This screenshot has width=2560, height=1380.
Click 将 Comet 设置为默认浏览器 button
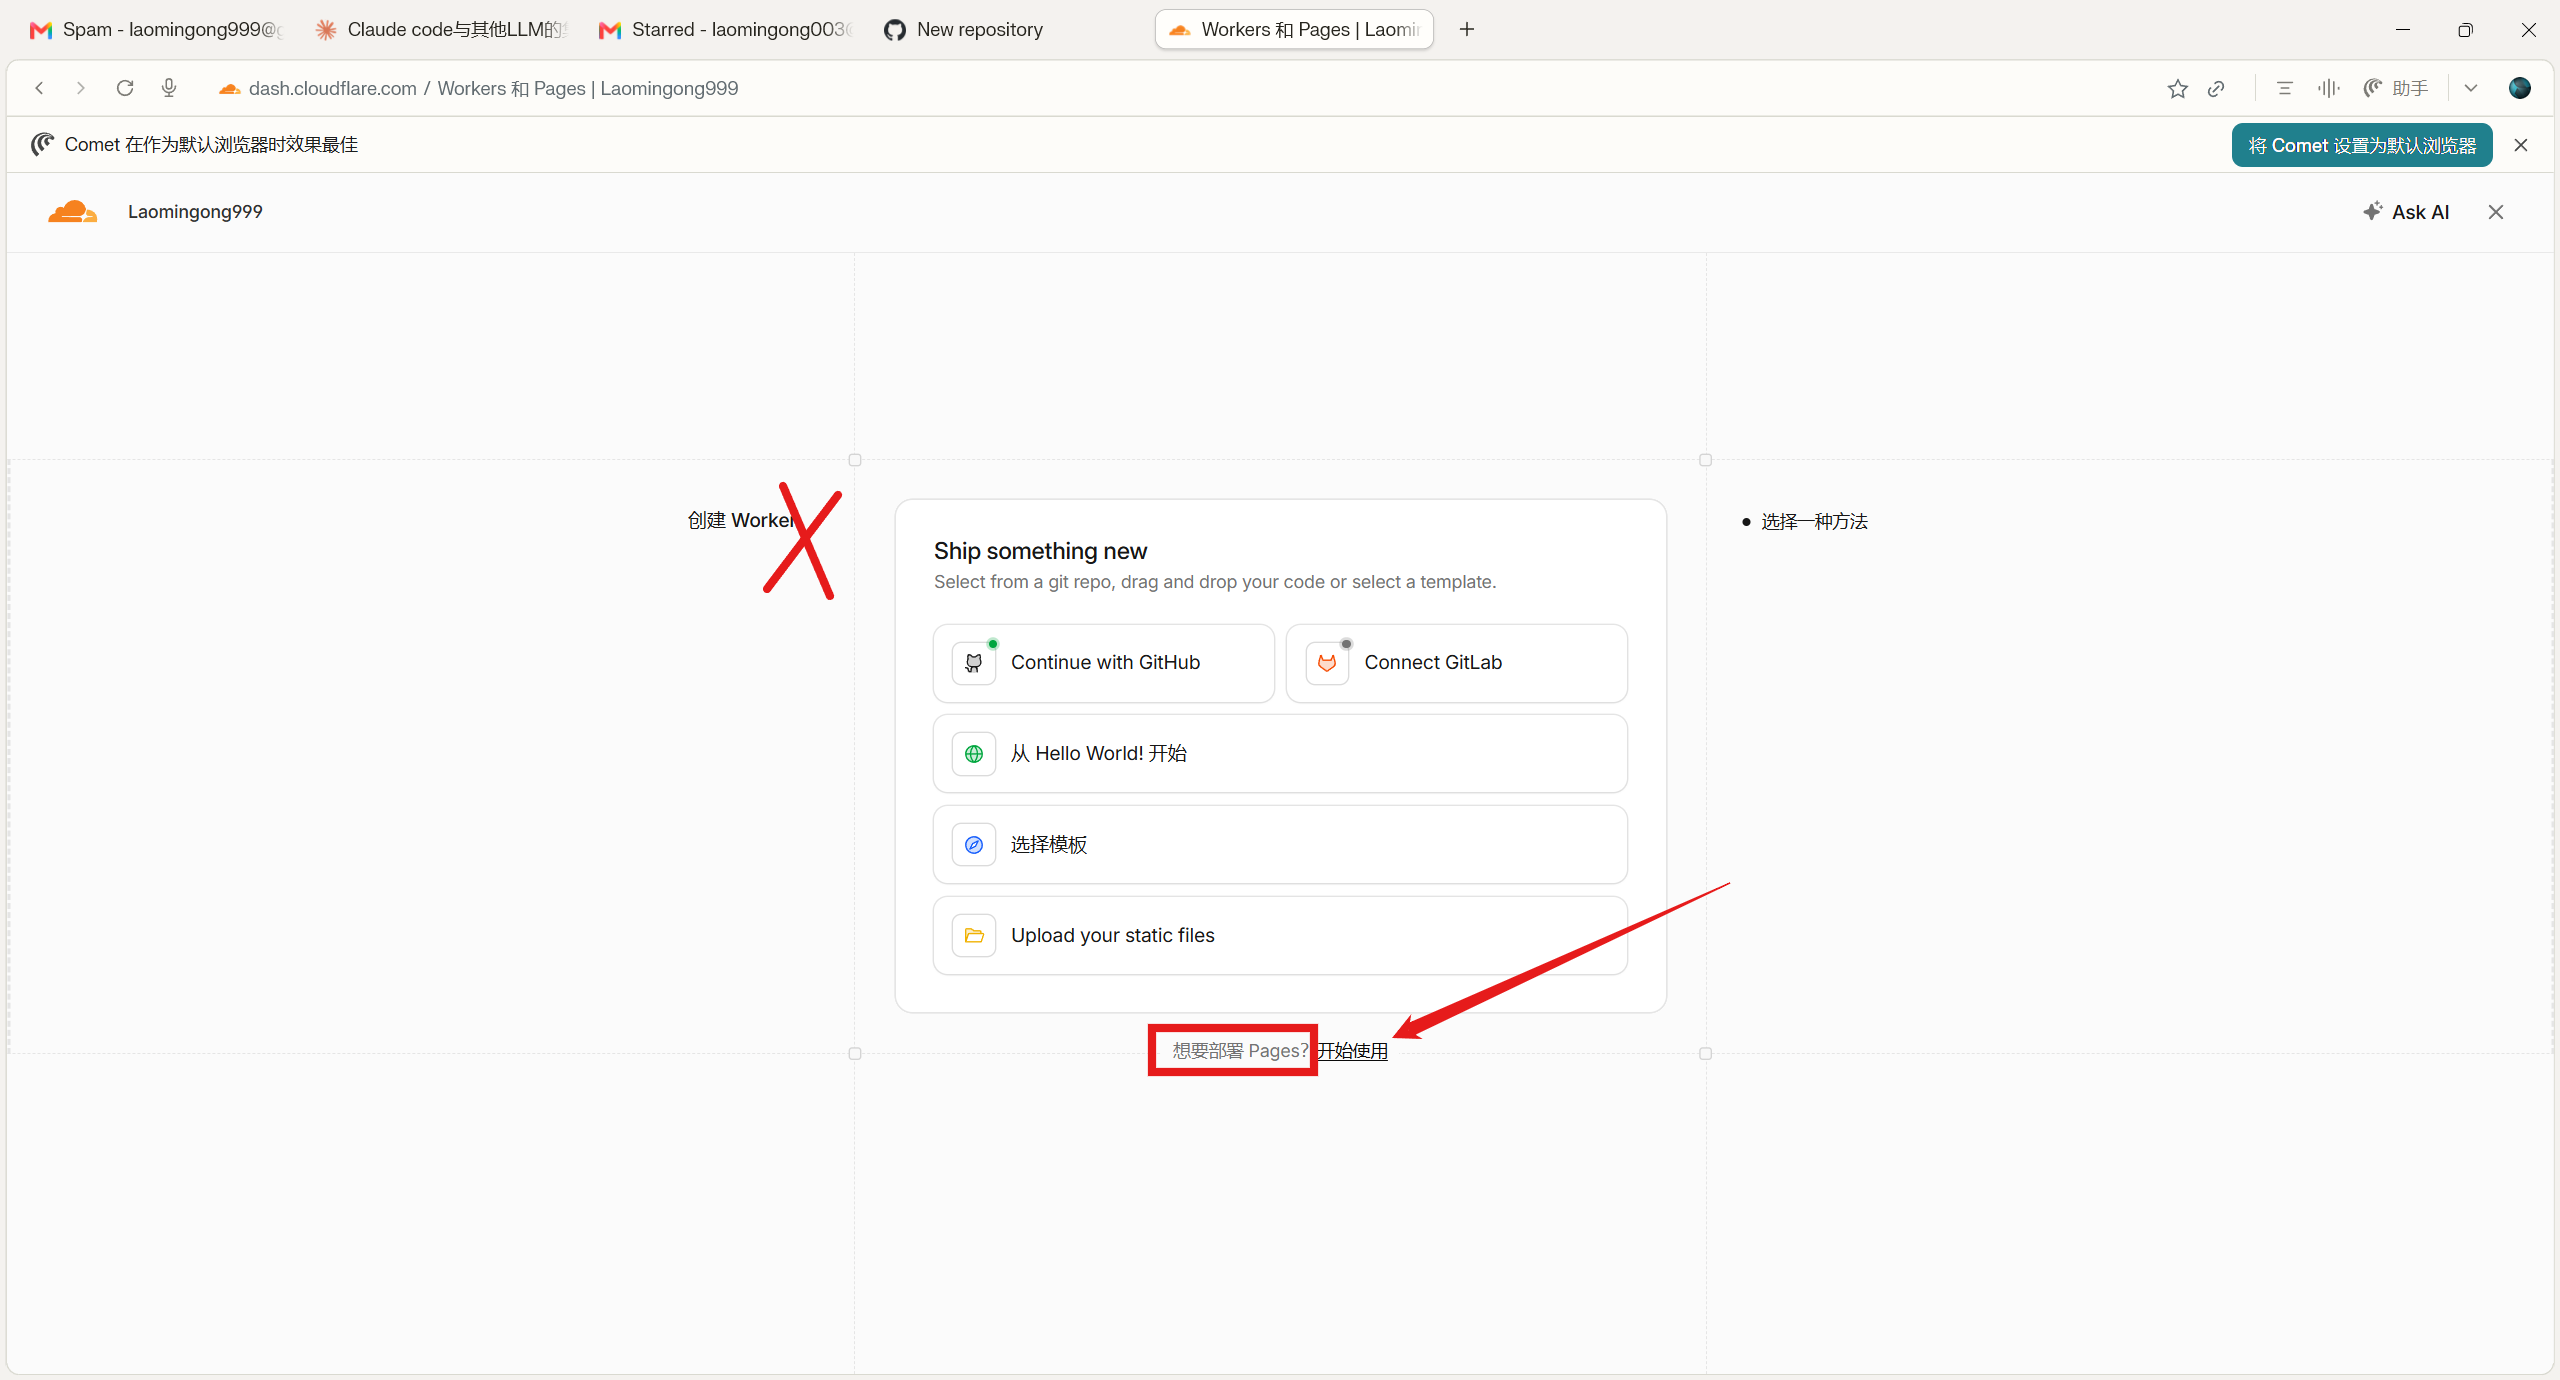[x=2362, y=145]
